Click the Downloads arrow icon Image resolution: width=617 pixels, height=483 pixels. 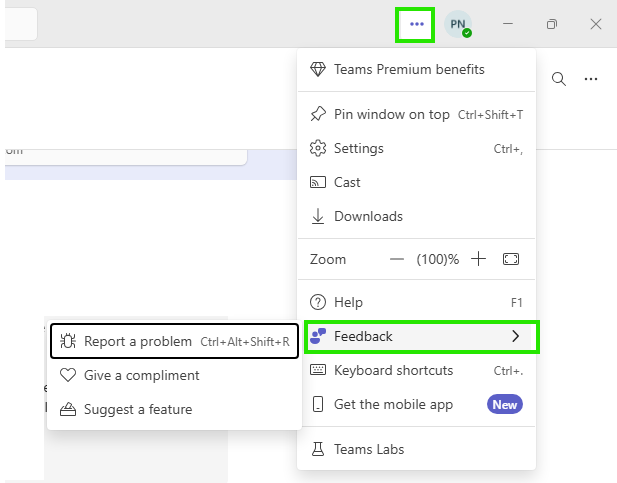tap(318, 216)
